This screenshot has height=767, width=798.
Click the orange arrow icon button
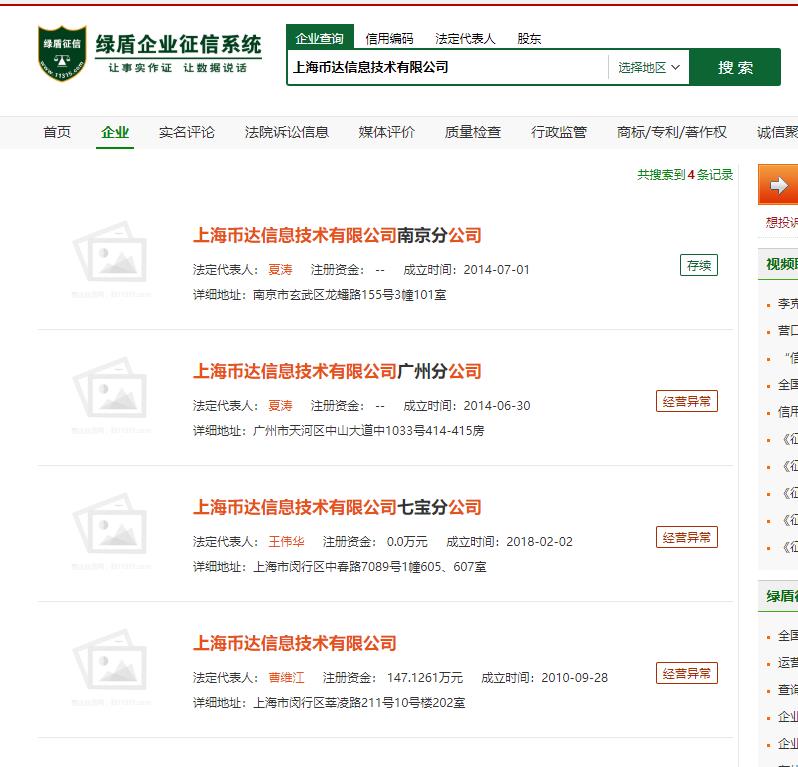778,186
